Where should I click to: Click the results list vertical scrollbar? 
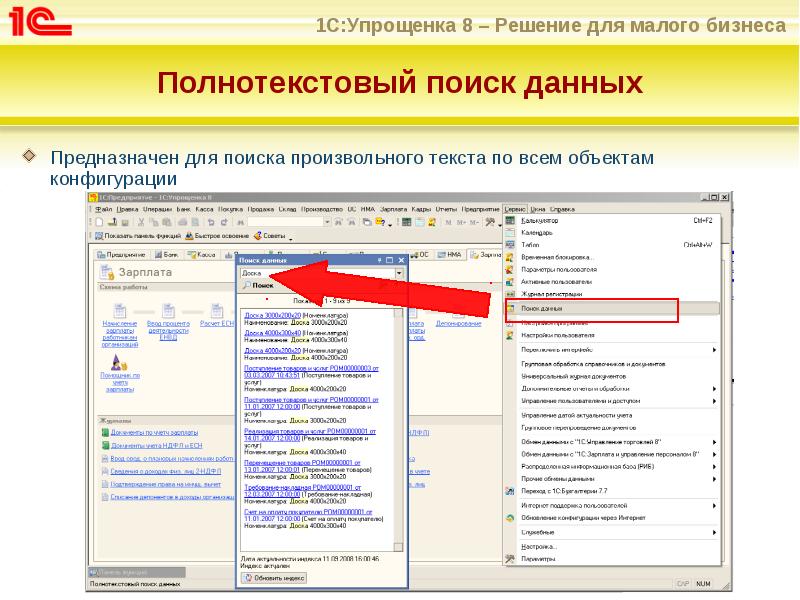pyautogui.click(x=398, y=430)
